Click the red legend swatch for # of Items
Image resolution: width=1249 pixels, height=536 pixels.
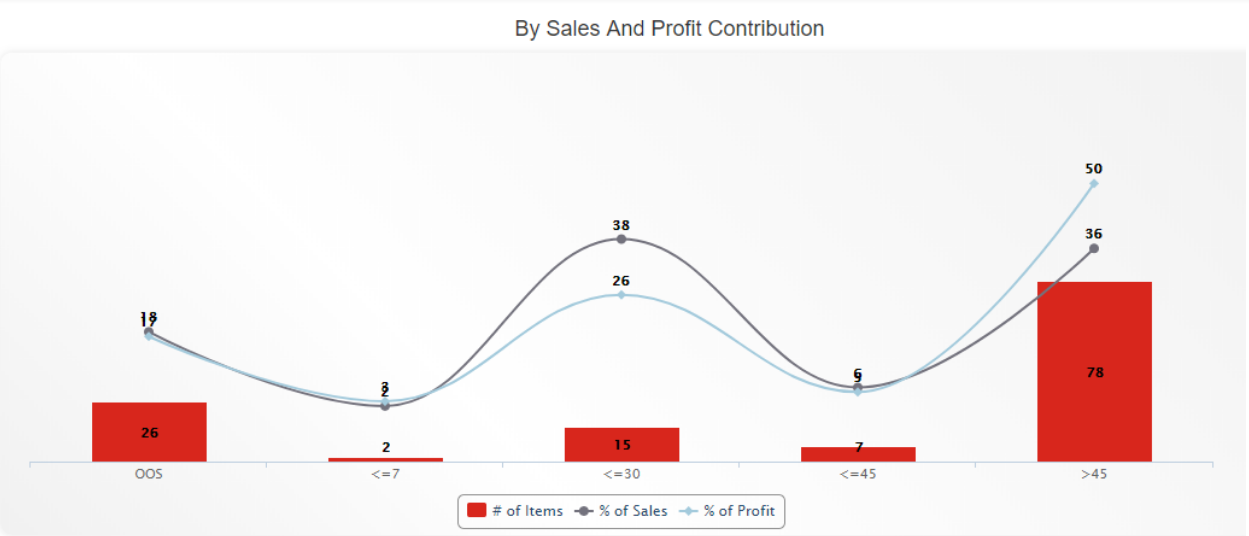point(476,511)
